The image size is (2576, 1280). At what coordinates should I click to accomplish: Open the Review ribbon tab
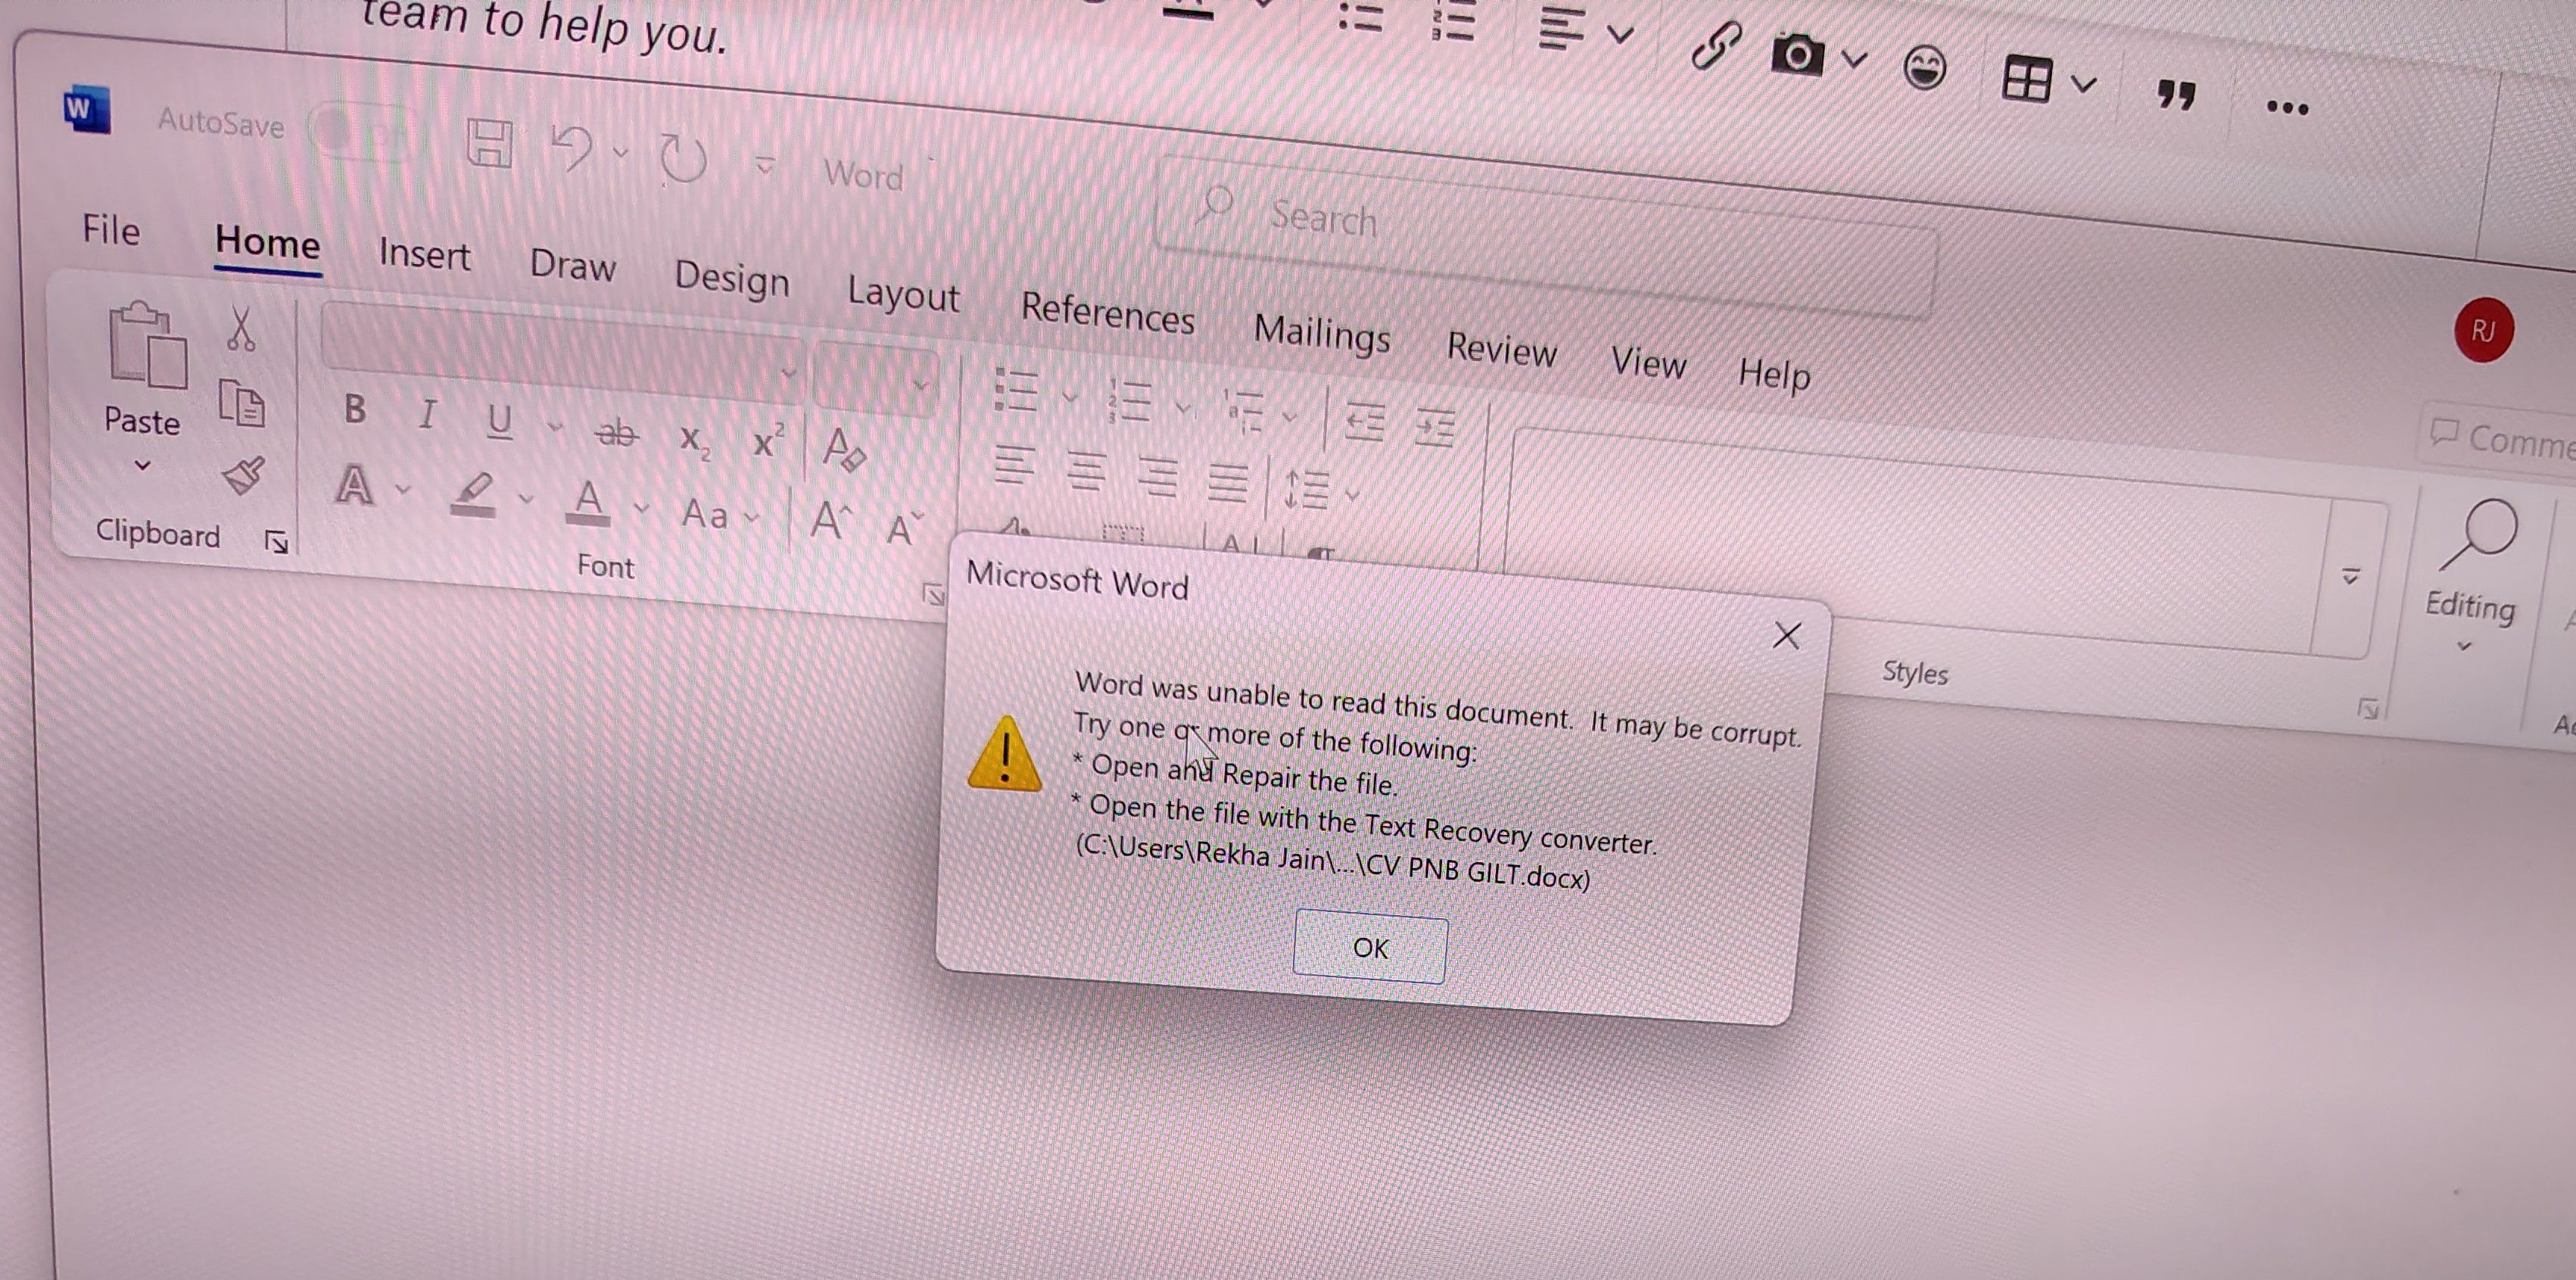tap(1503, 350)
